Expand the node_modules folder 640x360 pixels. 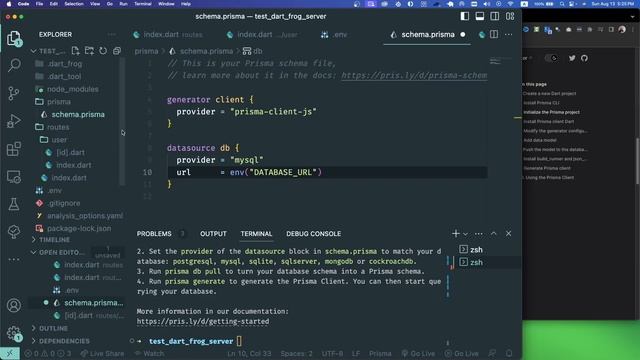tap(72, 89)
